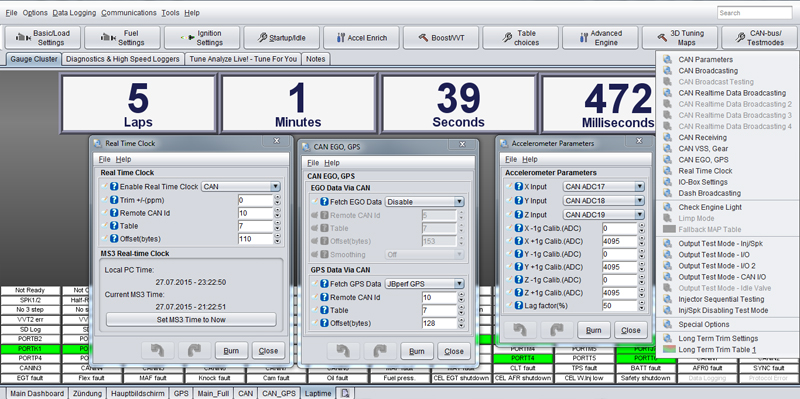Open the Fuel Settings toolbar button
800x399 pixels.
122,38
